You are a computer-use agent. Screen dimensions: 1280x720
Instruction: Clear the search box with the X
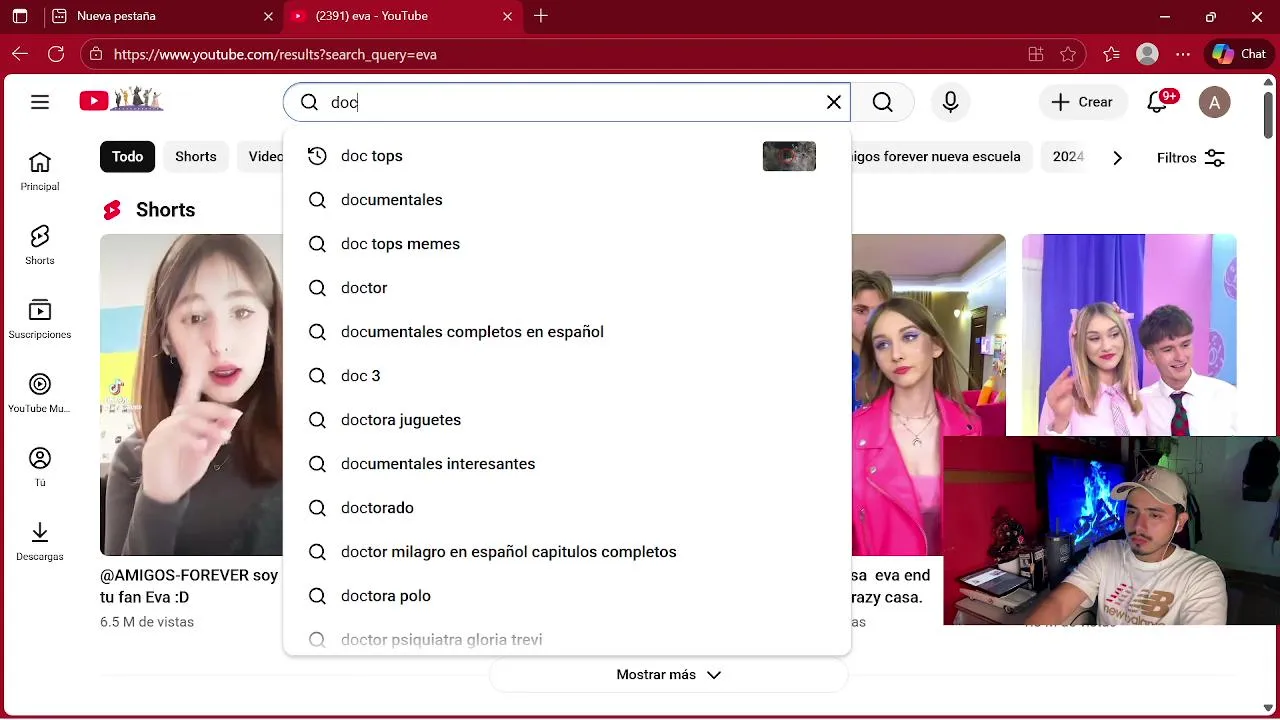pos(833,102)
